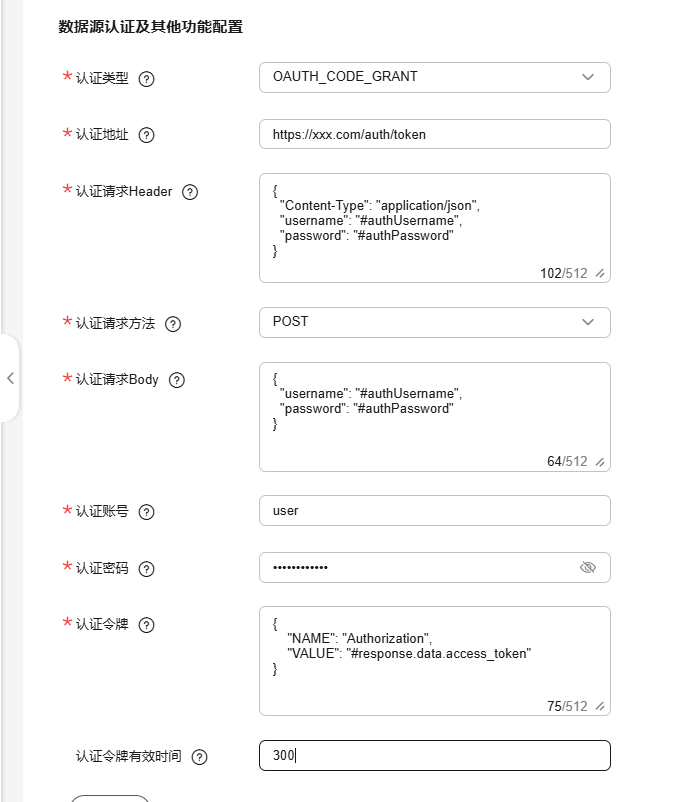Click help icon beside 认证请求方法

click(173, 324)
